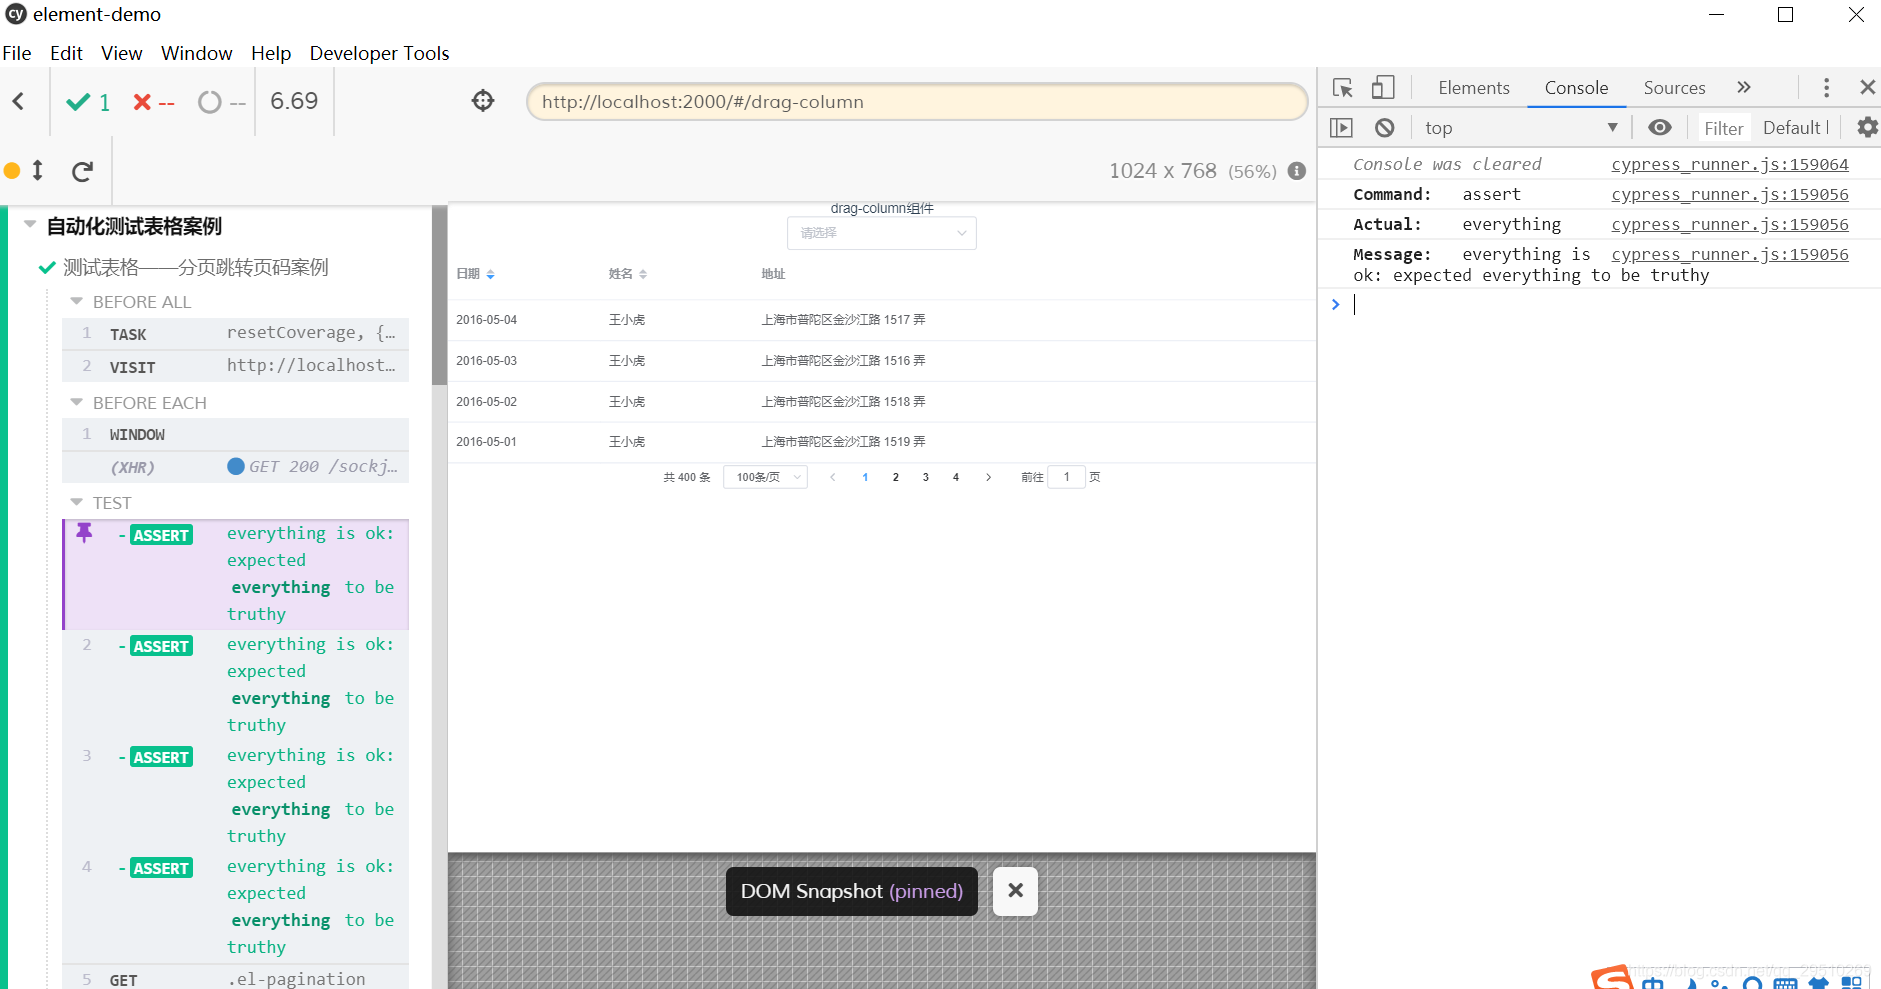Open DevTools three-dot menu
Viewport: 1881px width, 989px height.
(x=1826, y=88)
